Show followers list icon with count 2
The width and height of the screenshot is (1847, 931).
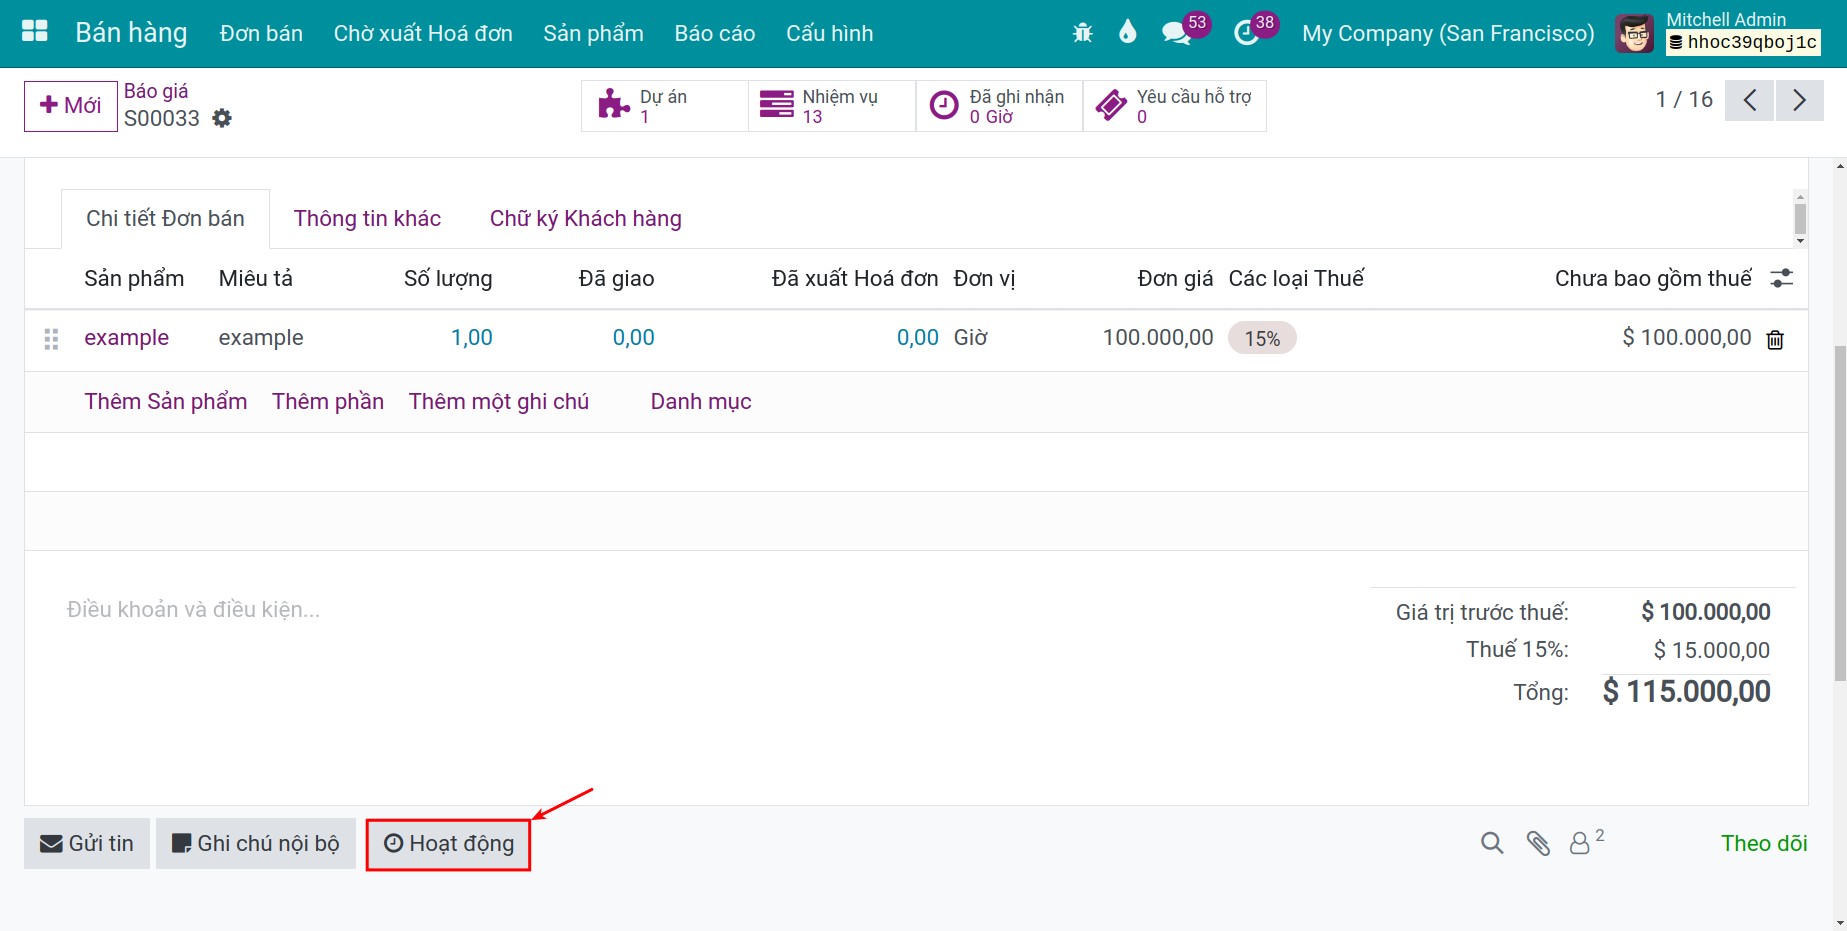(1586, 843)
